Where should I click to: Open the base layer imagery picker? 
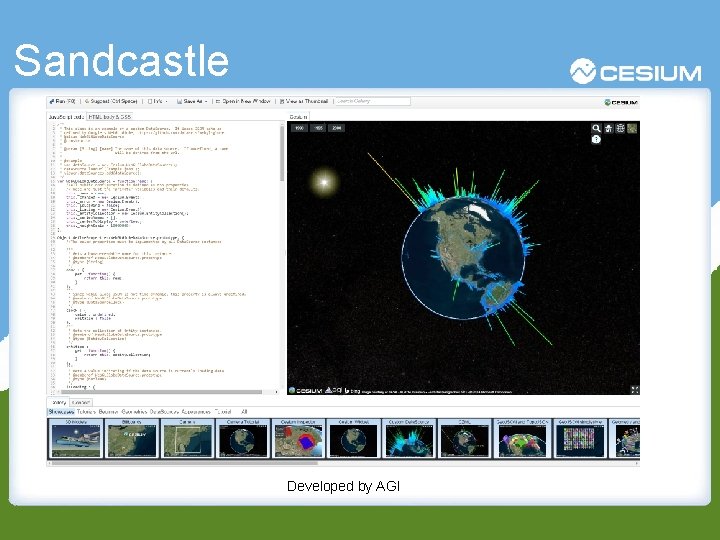pyautogui.click(x=632, y=129)
